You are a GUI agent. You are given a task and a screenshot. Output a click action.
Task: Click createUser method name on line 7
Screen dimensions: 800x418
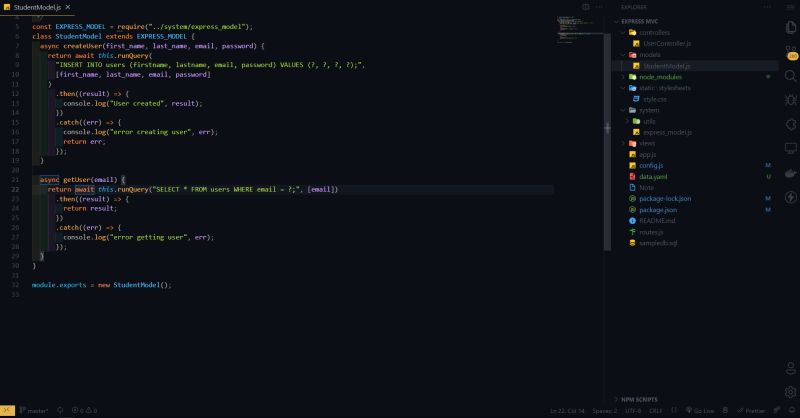point(83,46)
